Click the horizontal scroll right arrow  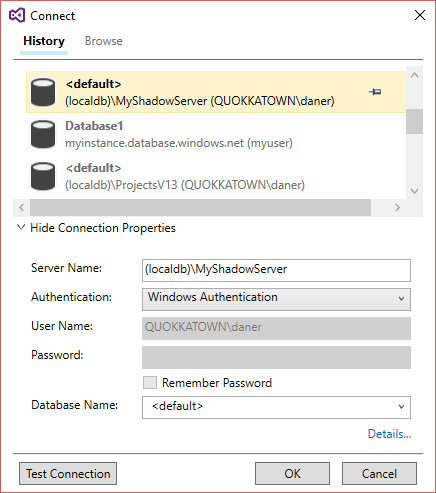pyautogui.click(x=397, y=207)
